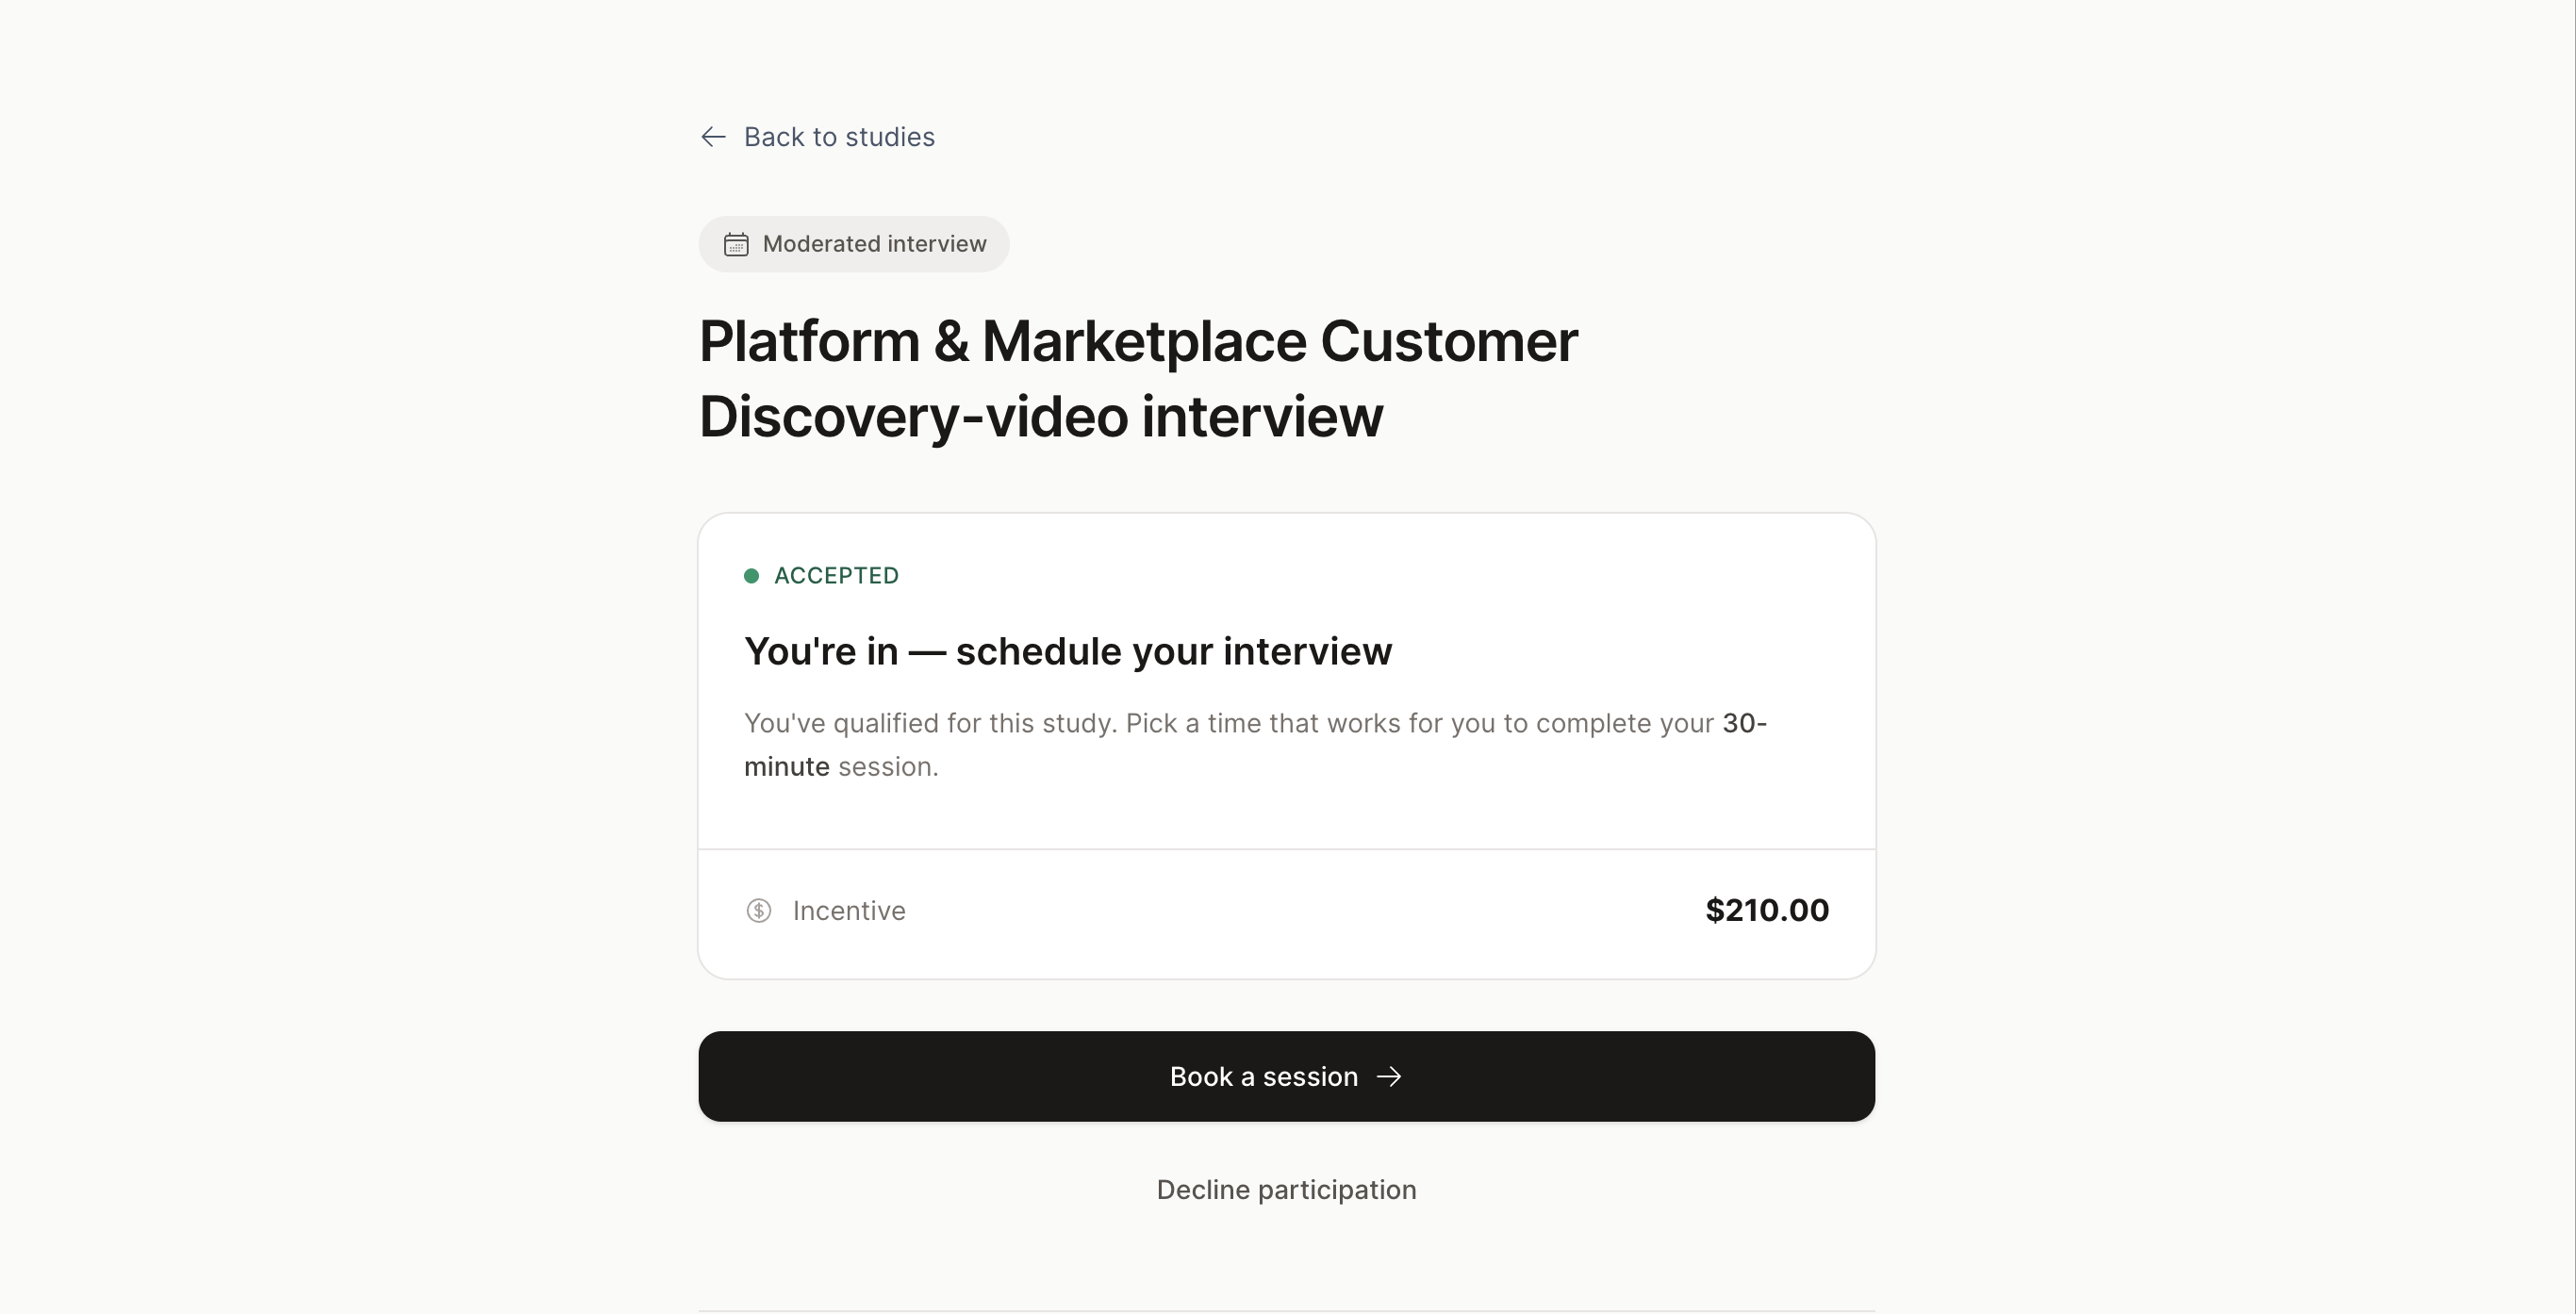The height and width of the screenshot is (1314, 2576).
Task: Click the "Platform & Marketplace Customer" title line
Action: pyautogui.click(x=1138, y=342)
